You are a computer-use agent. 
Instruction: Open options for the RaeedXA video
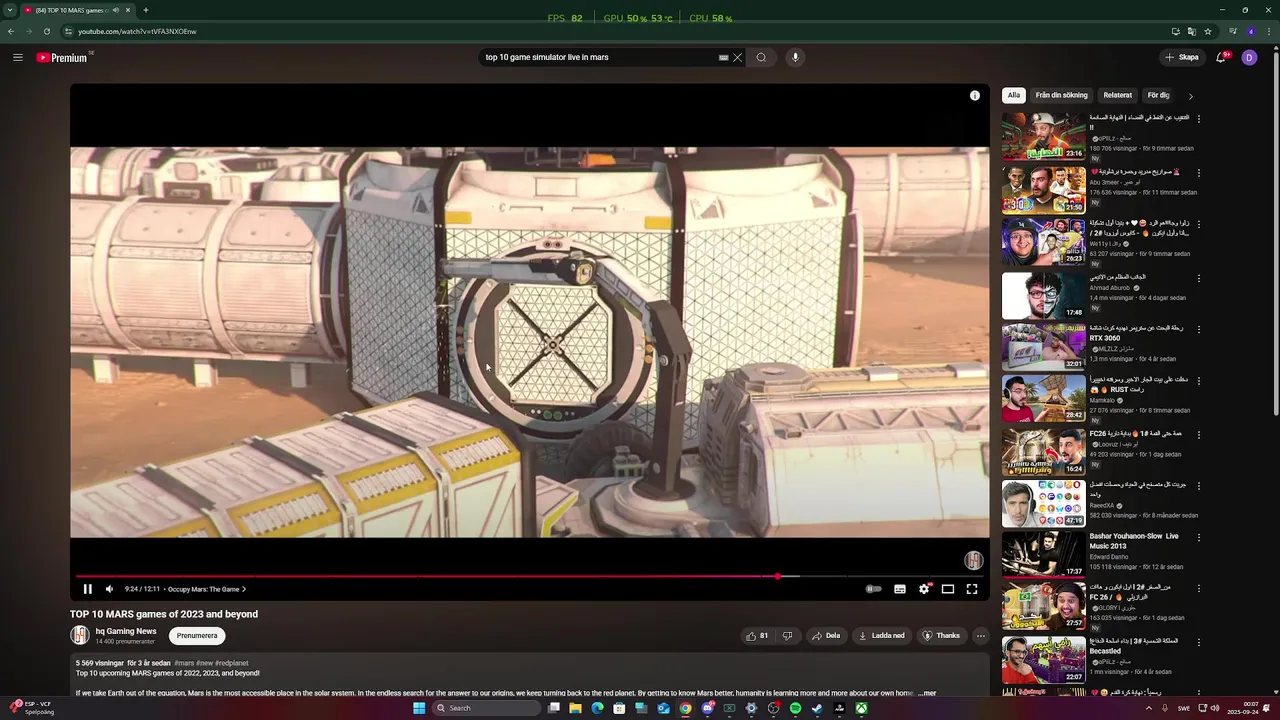1199,486
